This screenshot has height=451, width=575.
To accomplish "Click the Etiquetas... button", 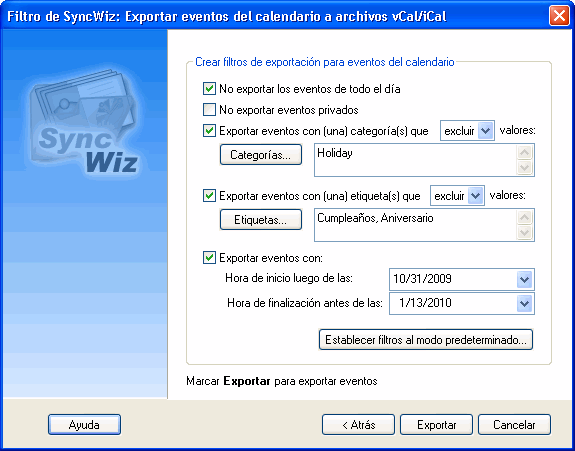I will tap(261, 220).
